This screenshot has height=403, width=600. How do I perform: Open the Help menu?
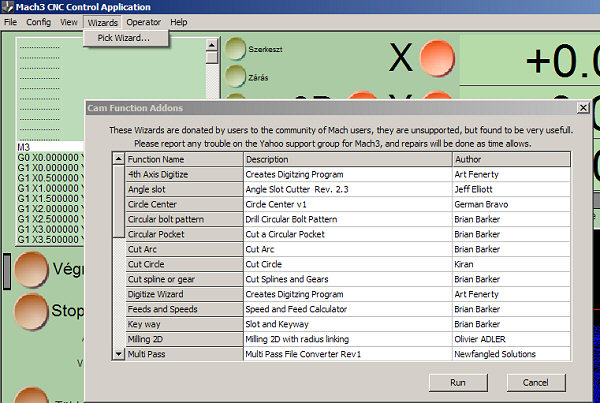(x=179, y=22)
